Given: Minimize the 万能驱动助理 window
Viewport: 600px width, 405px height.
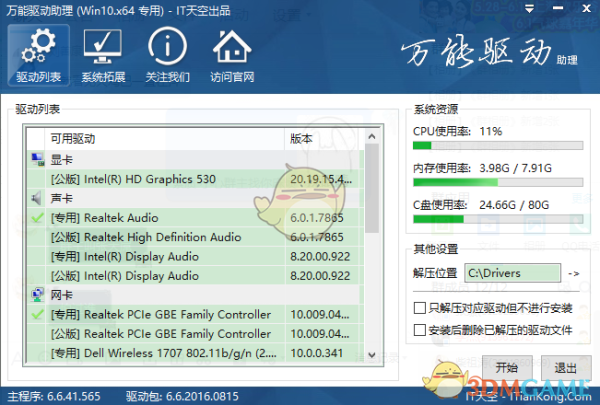Looking at the screenshot, I should [558, 8].
